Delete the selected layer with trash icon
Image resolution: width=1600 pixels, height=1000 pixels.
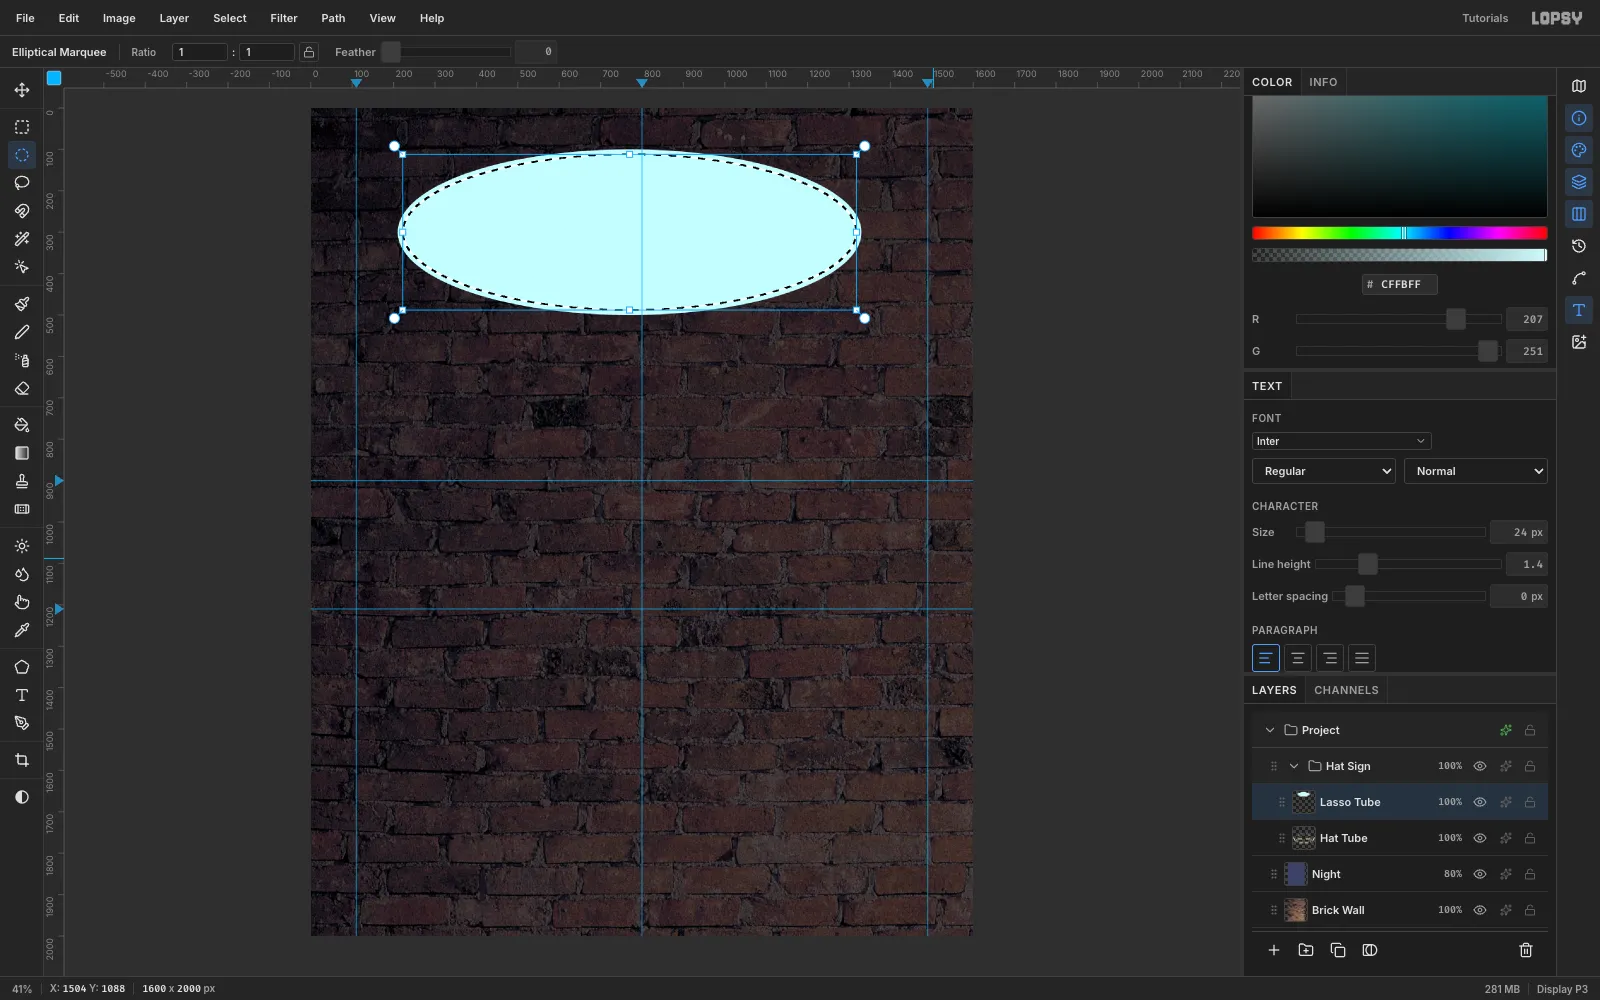(x=1526, y=950)
